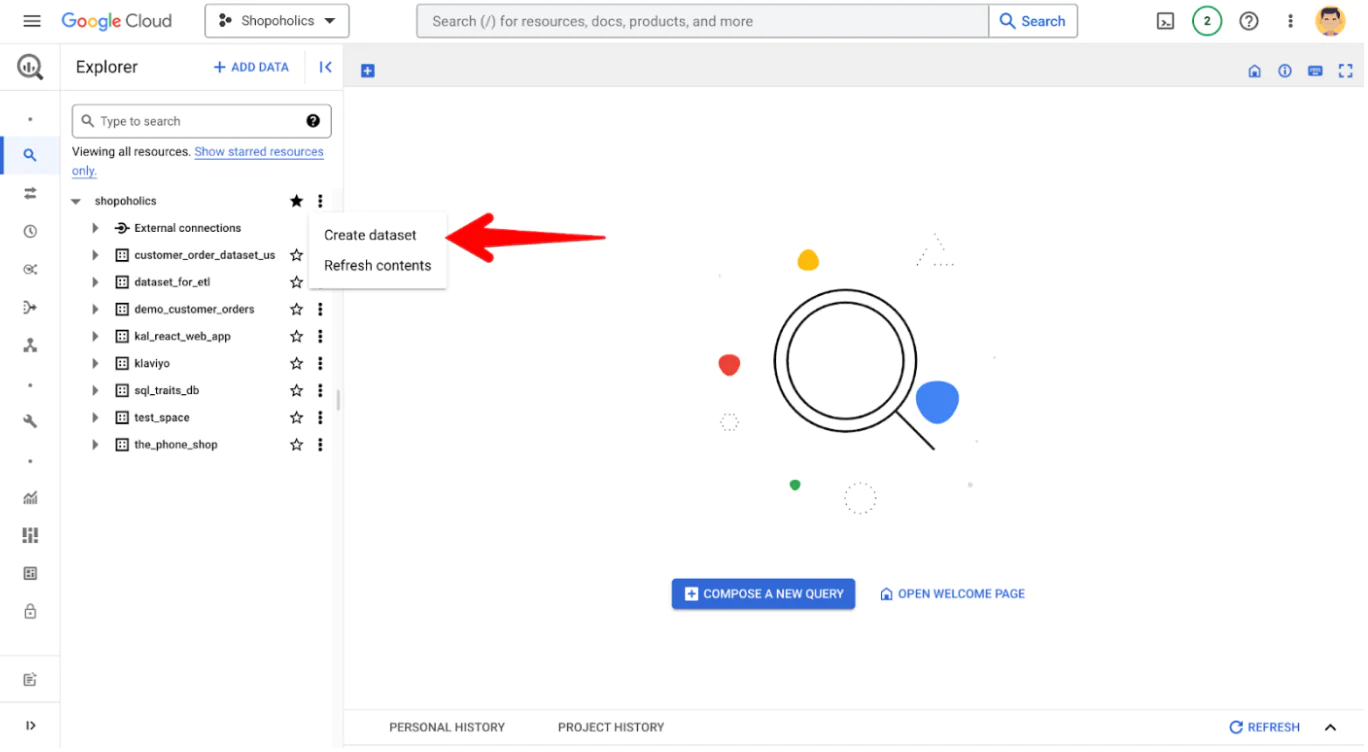The image size is (1368, 752).
Task: Open the notifications panel showing 2
Action: pyautogui.click(x=1206, y=20)
